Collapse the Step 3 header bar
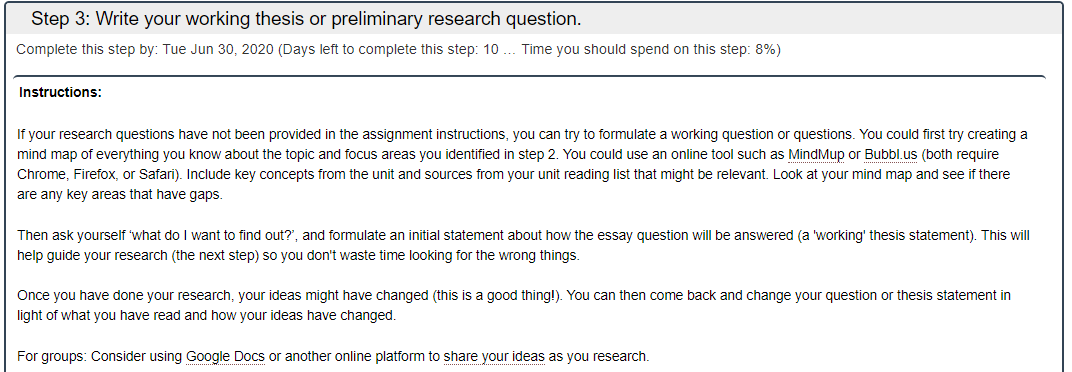Viewport: 1072px width, 372px height. tap(535, 19)
